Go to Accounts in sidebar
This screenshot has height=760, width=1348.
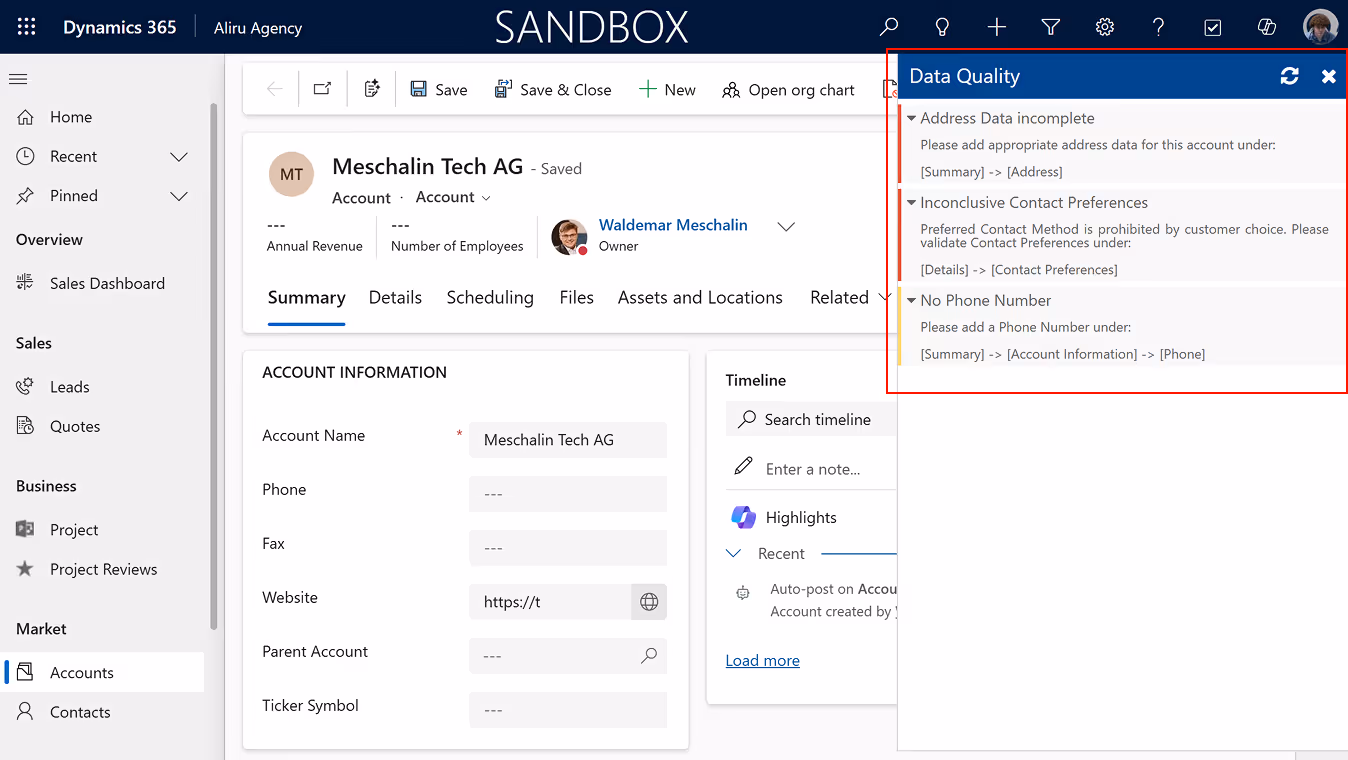(102, 672)
